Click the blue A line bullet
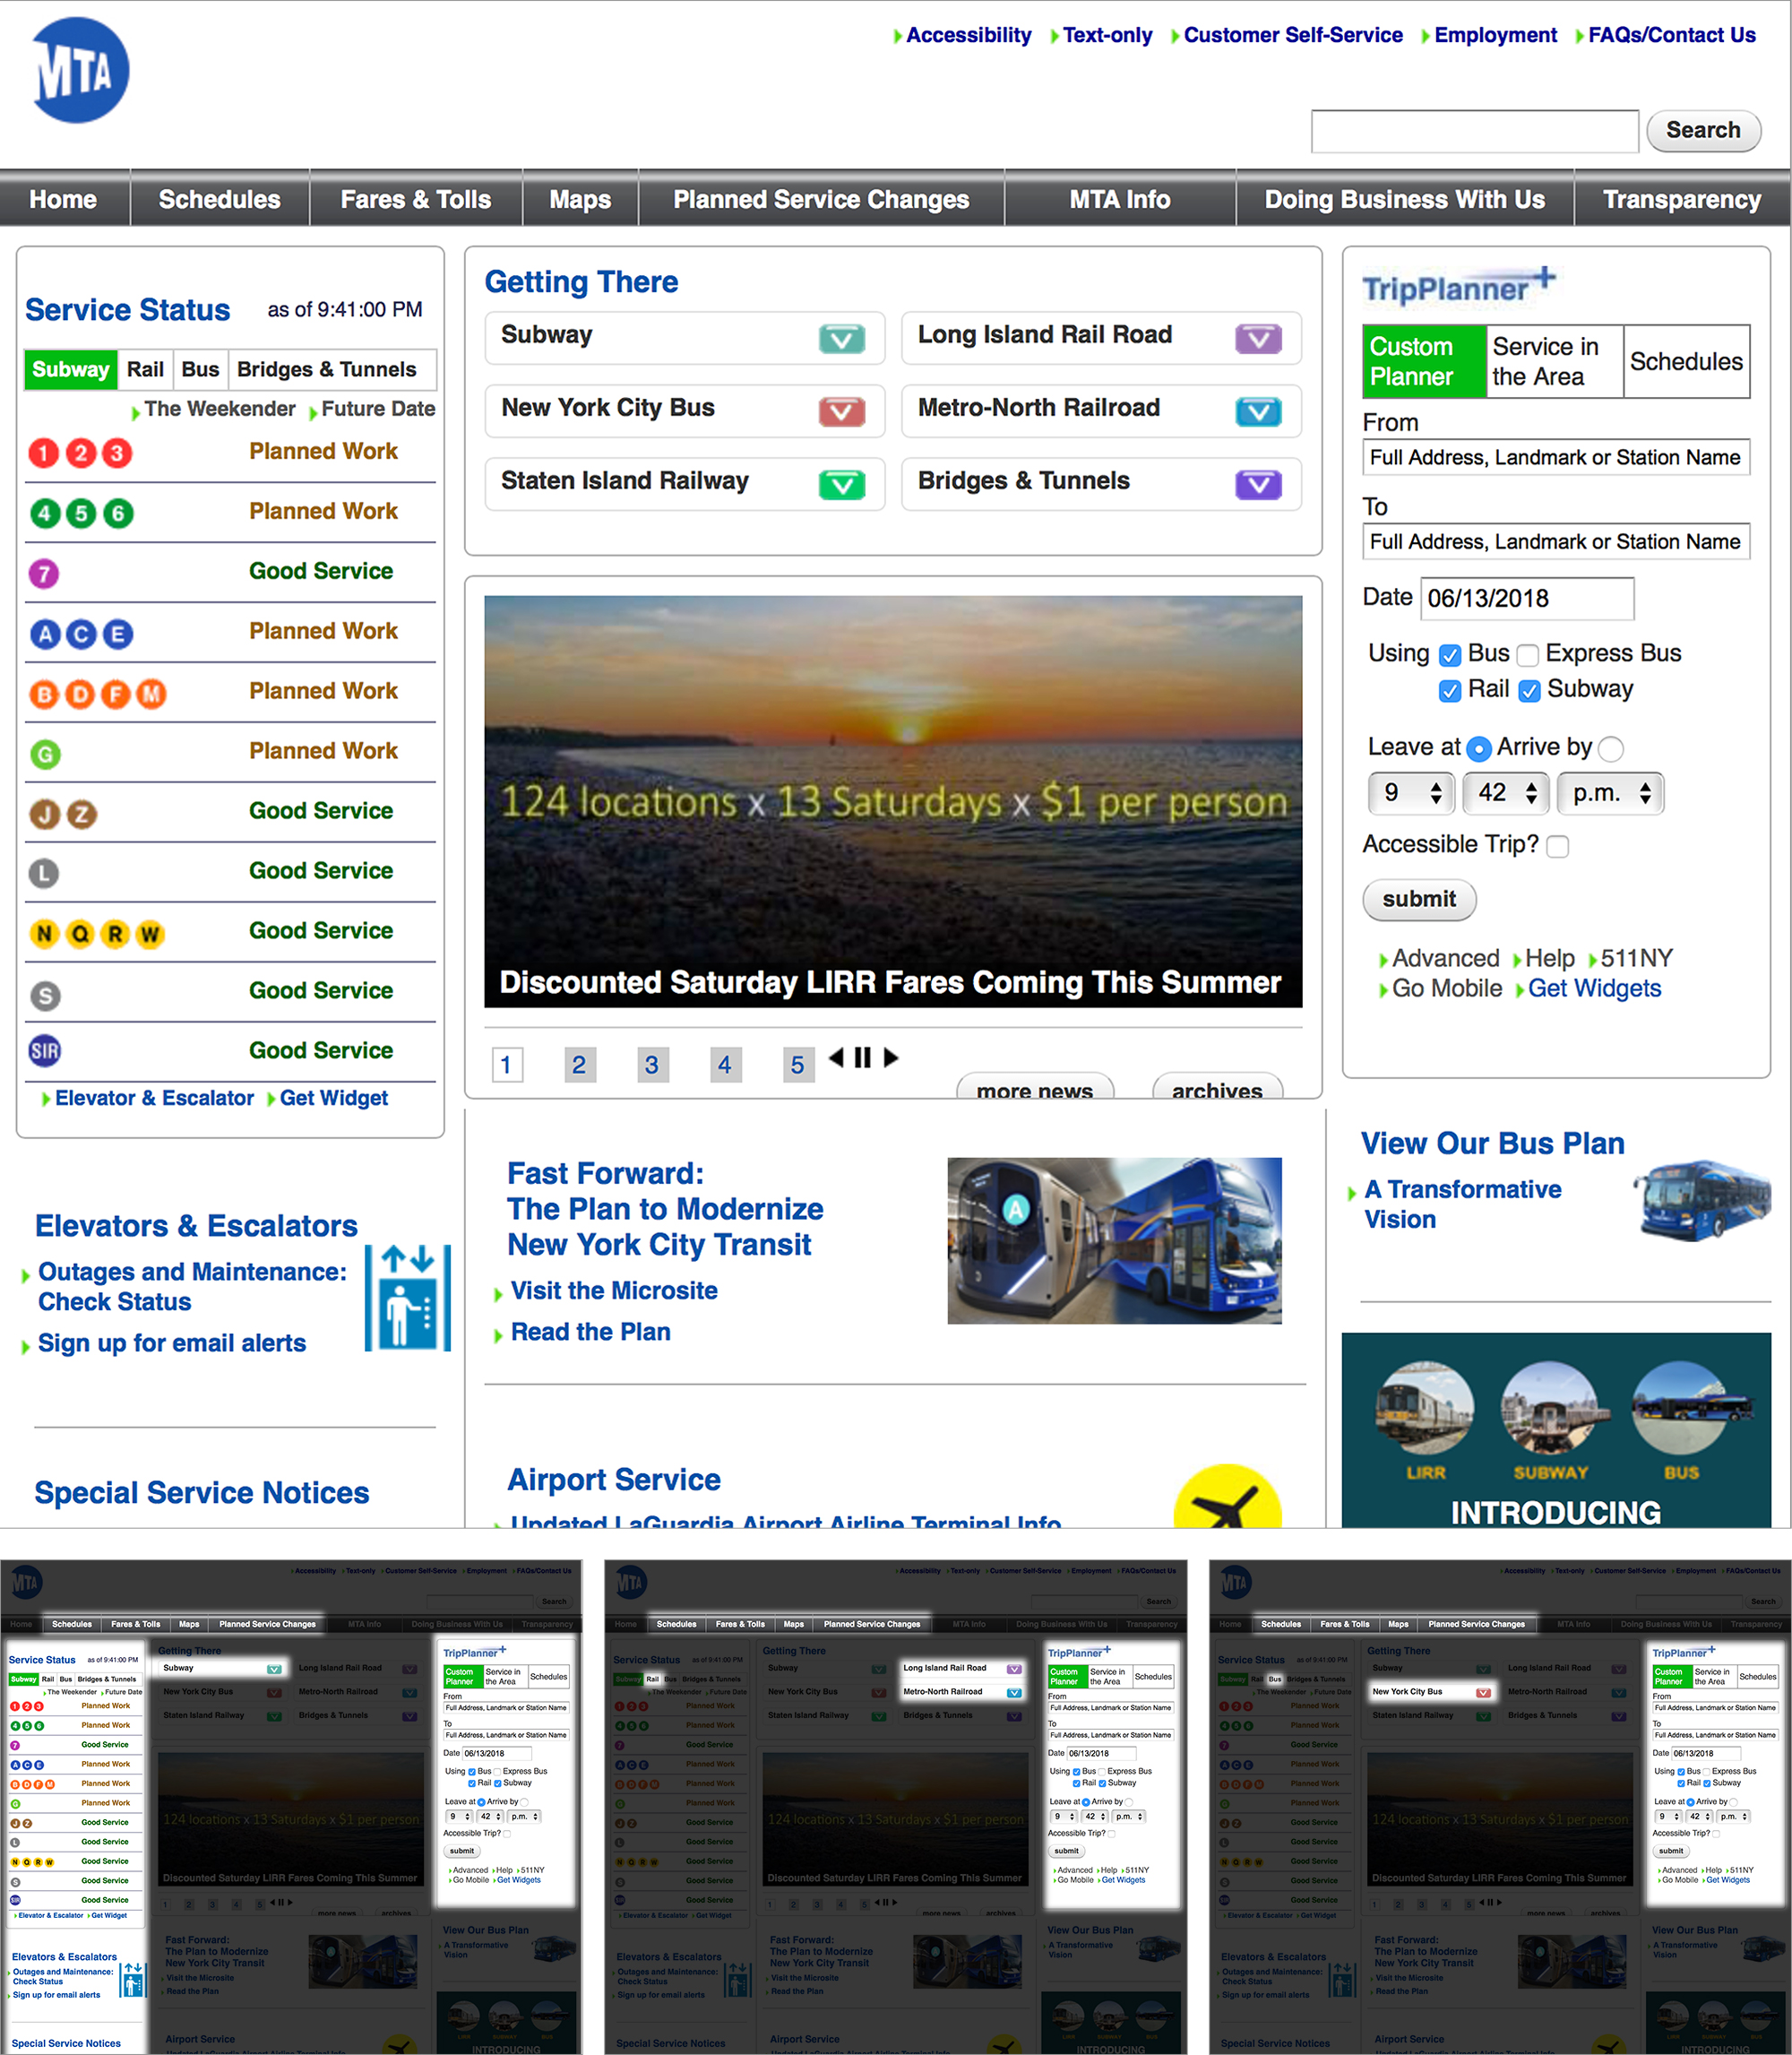Viewport: 1792px width, 2055px height. tap(45, 633)
